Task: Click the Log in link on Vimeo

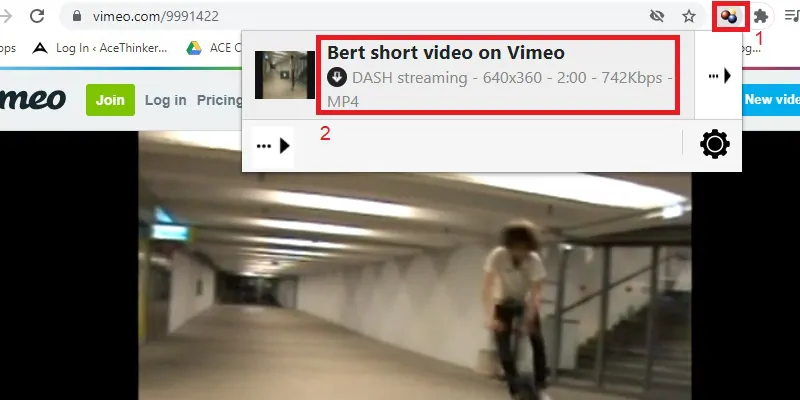Action: tap(165, 100)
